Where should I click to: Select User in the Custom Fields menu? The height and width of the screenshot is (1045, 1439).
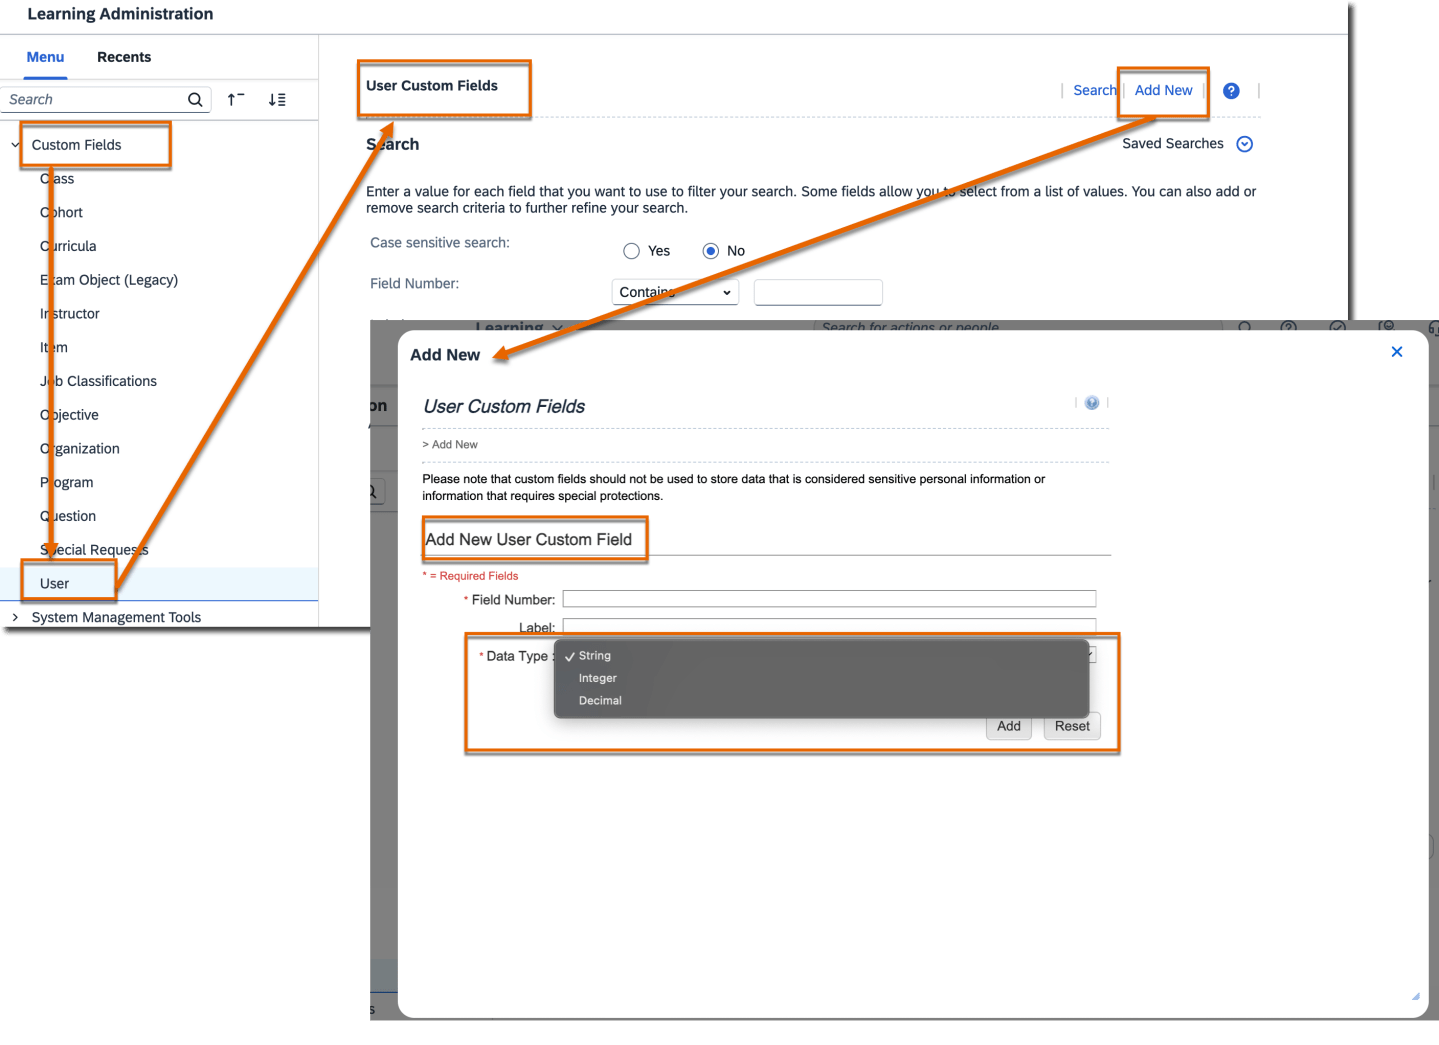coord(54,583)
